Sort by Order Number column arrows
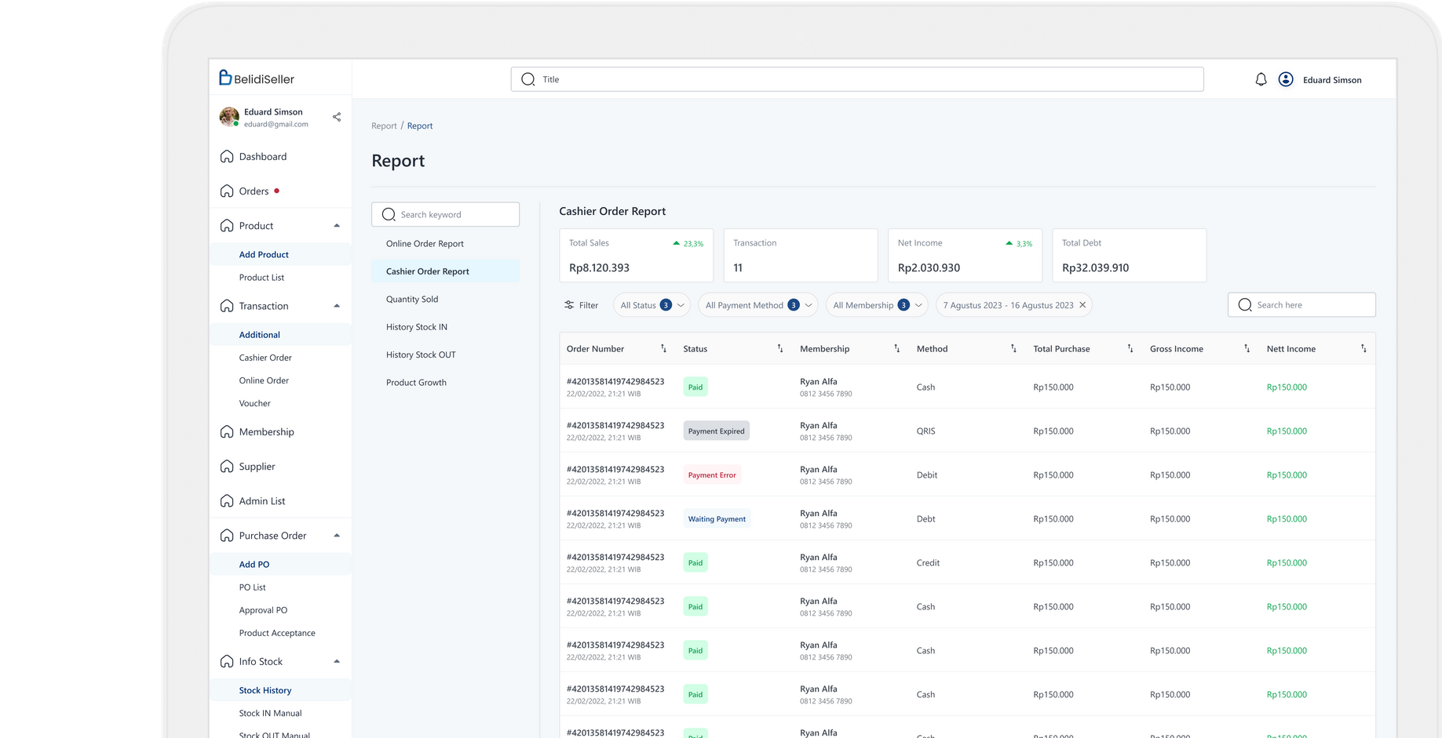Viewport: 1442px width, 738px height. point(663,349)
